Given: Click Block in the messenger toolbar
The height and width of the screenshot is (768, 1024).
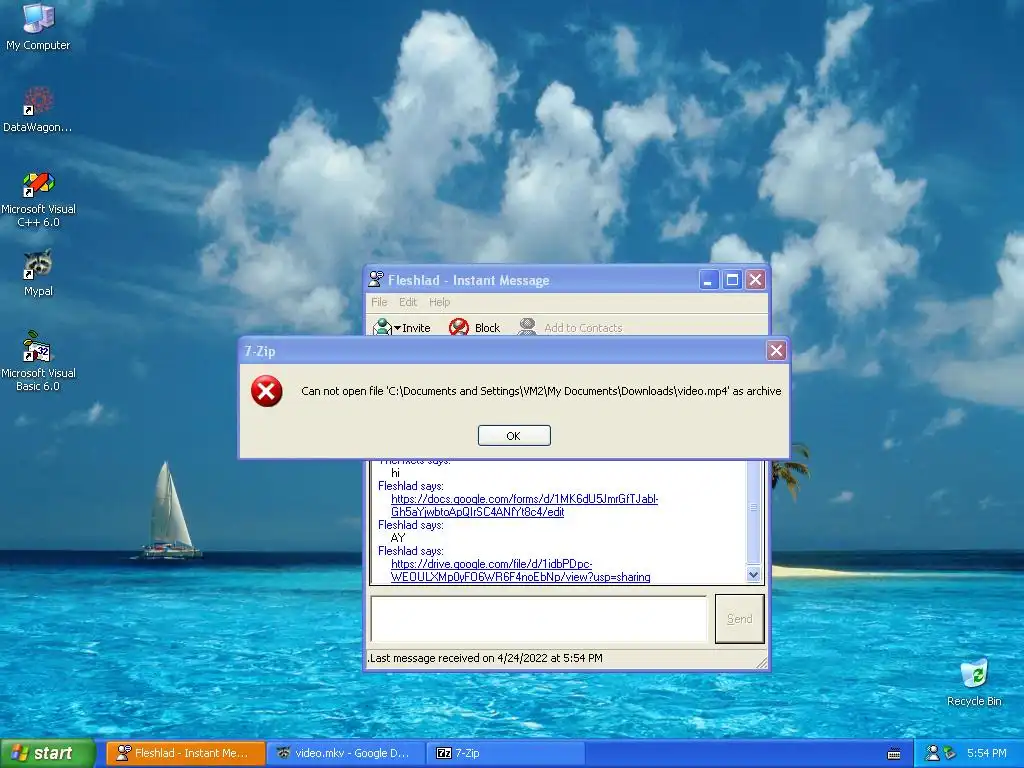Looking at the screenshot, I should [475, 327].
